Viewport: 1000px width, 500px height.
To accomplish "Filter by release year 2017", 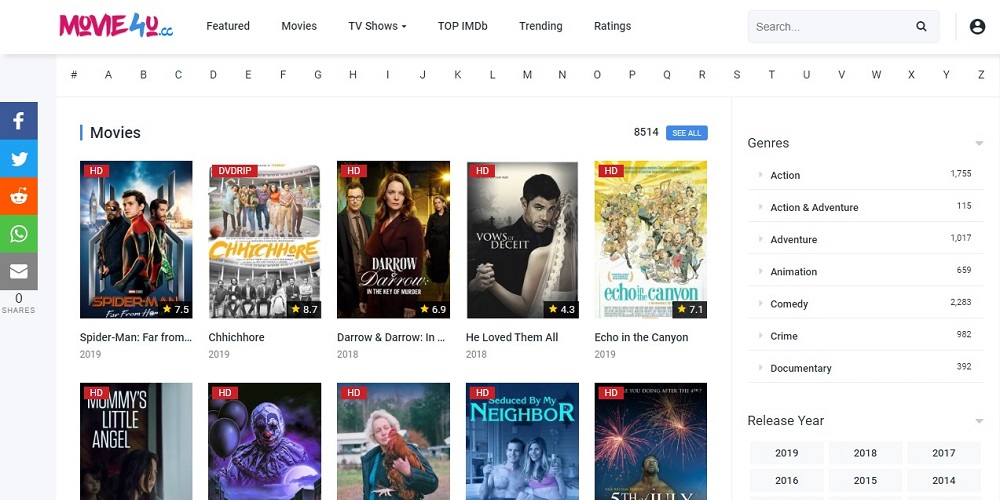I will click(943, 453).
